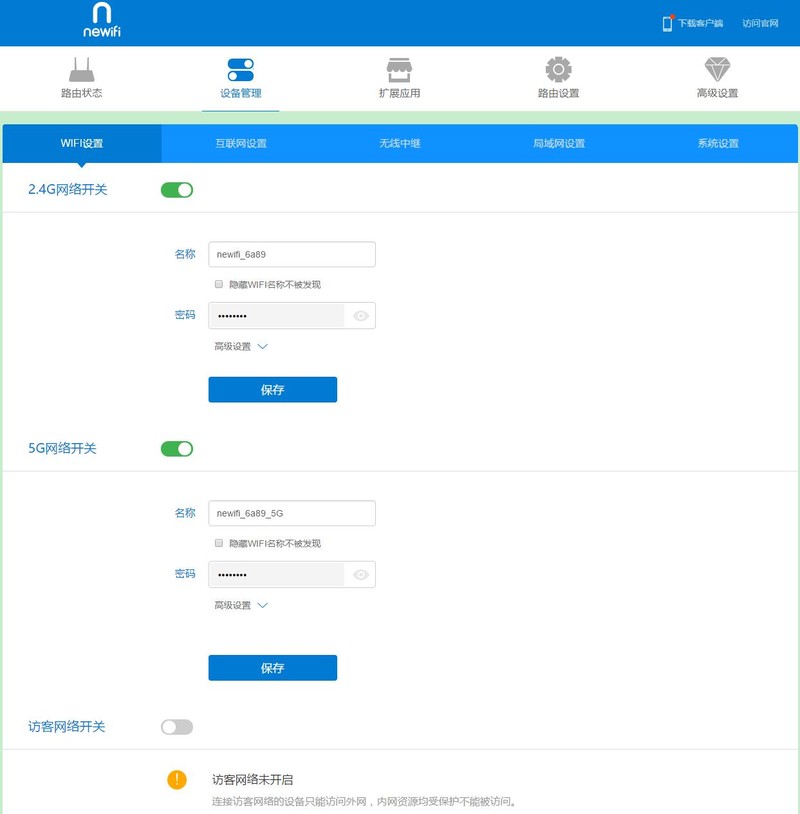Click the 名称 input showing newifi_6a89_5G
The height and width of the screenshot is (814, 800).
point(291,512)
